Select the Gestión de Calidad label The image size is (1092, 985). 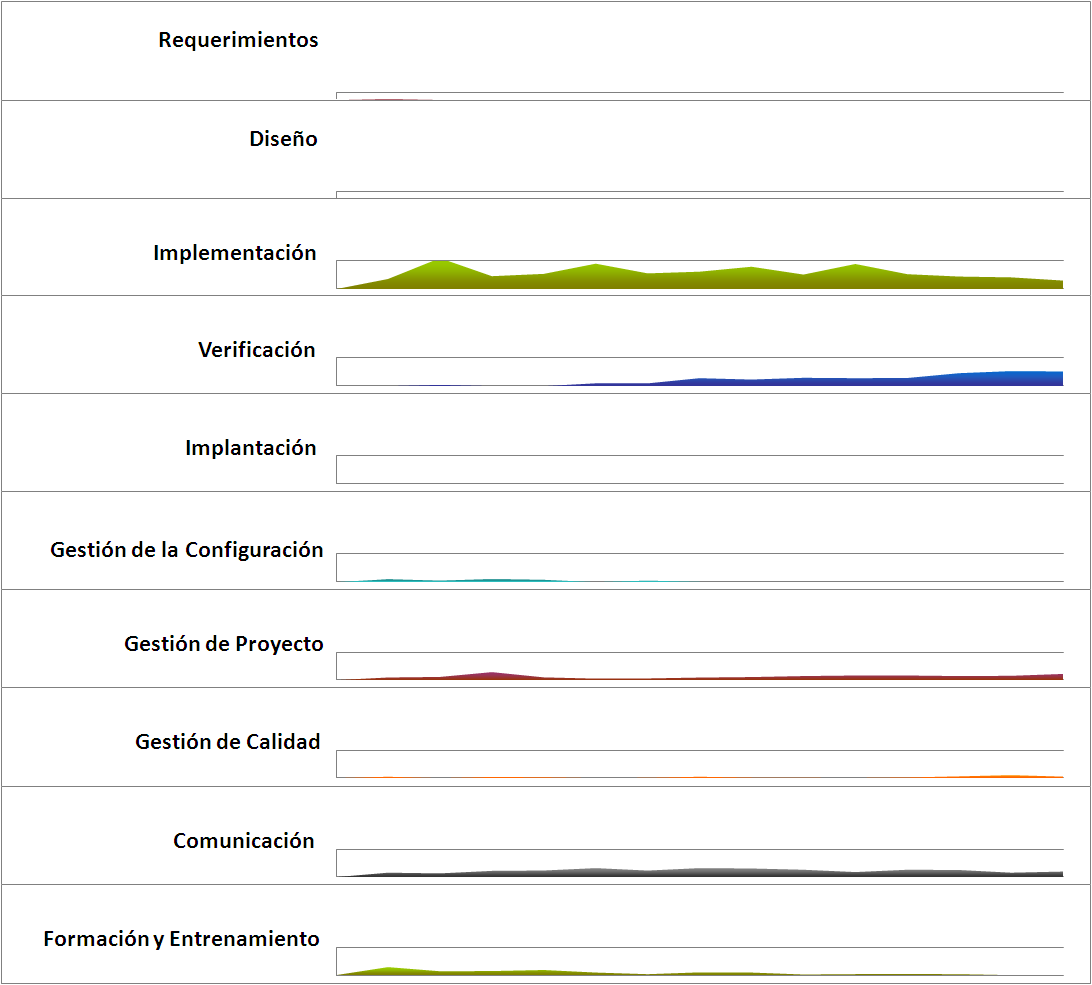click(x=227, y=742)
